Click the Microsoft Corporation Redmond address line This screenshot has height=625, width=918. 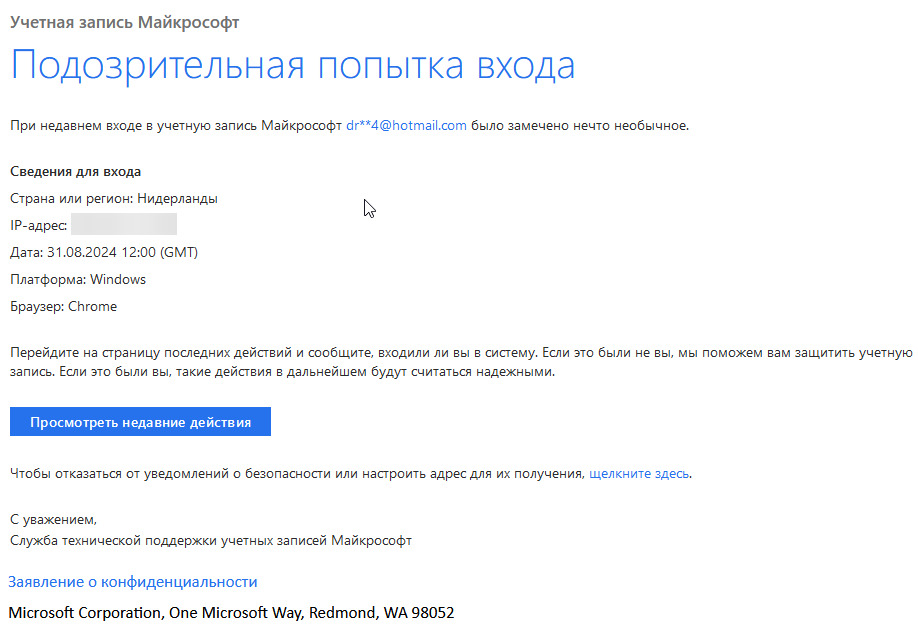point(231,613)
